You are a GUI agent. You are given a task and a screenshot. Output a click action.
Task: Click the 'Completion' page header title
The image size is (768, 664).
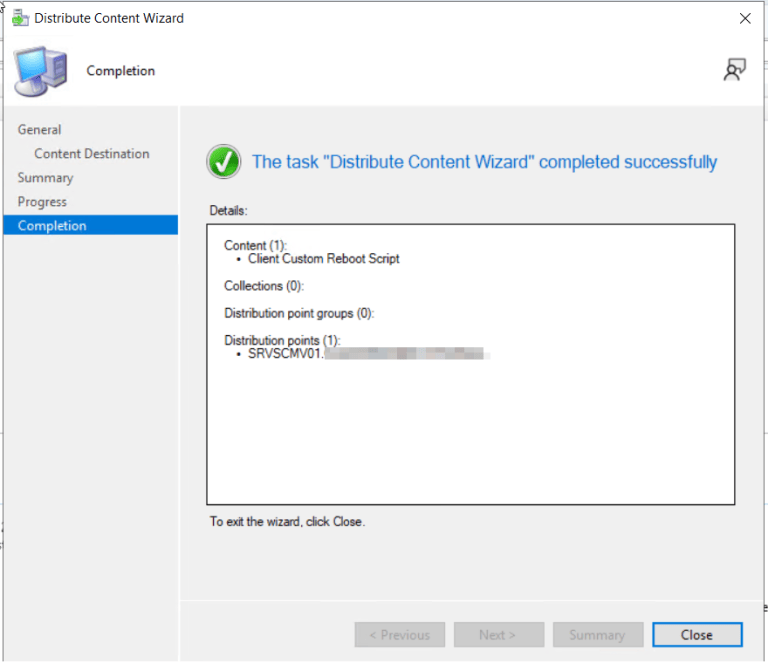pyautogui.click(x=120, y=71)
